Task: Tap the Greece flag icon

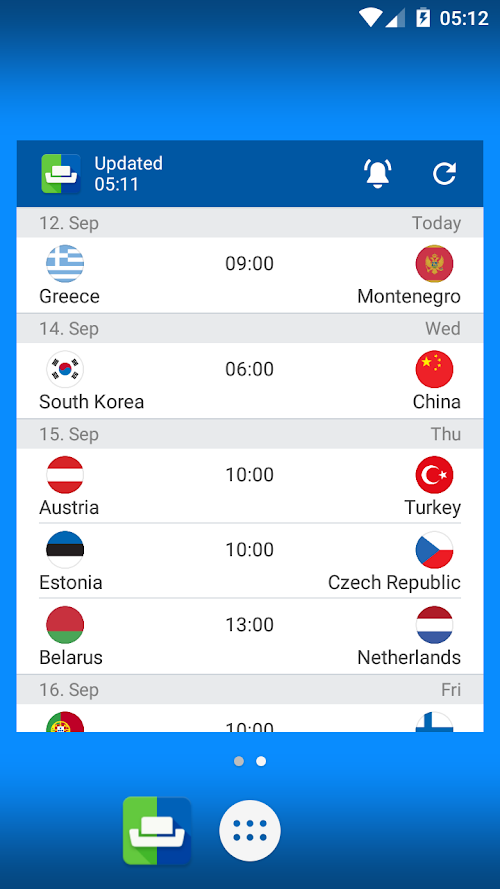Action: point(65,264)
